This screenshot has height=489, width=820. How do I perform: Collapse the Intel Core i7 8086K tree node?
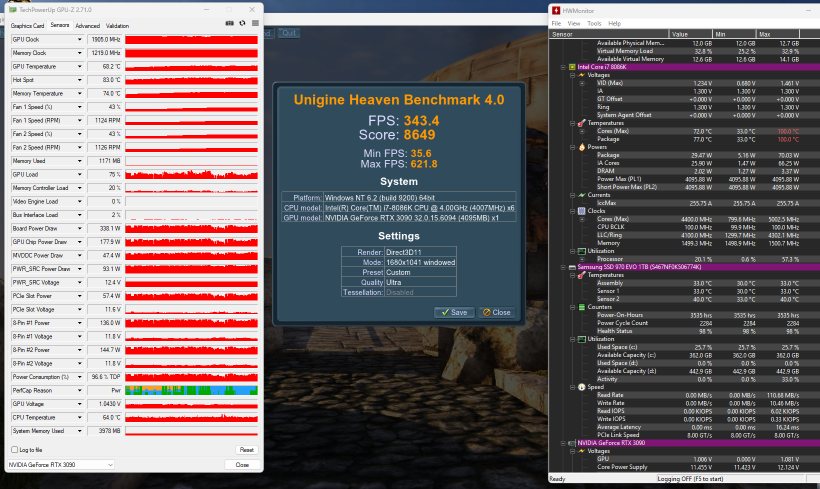coord(563,67)
